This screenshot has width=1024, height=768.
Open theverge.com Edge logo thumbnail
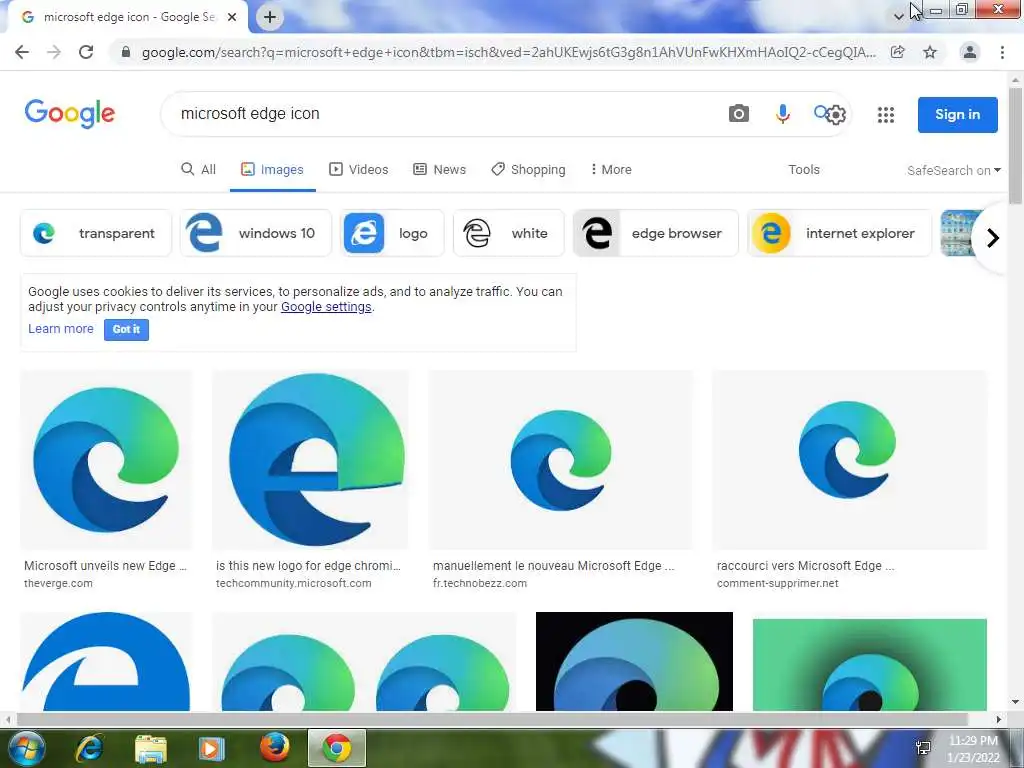(106, 460)
